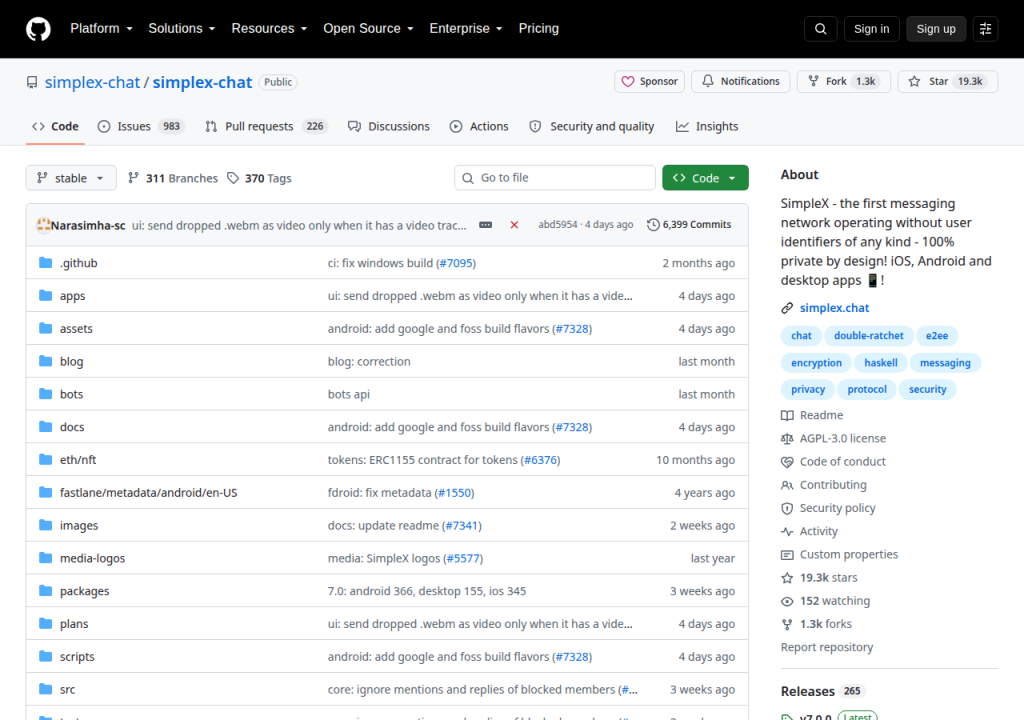
Task: Switch to the Issues tab
Action: click(141, 127)
